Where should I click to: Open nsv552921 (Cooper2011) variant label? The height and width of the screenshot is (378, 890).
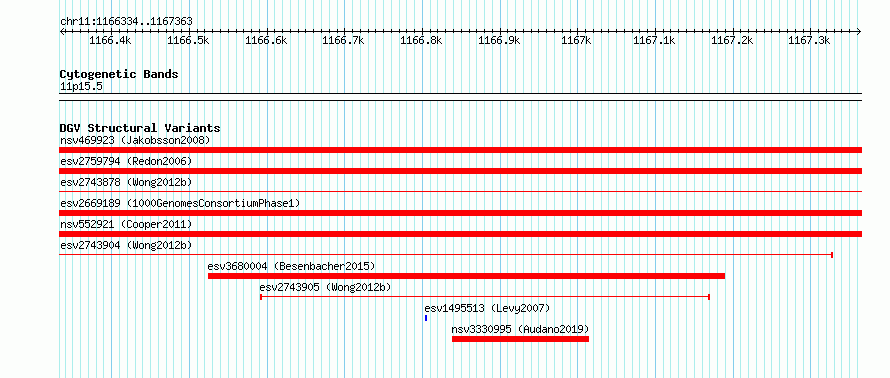[126, 224]
